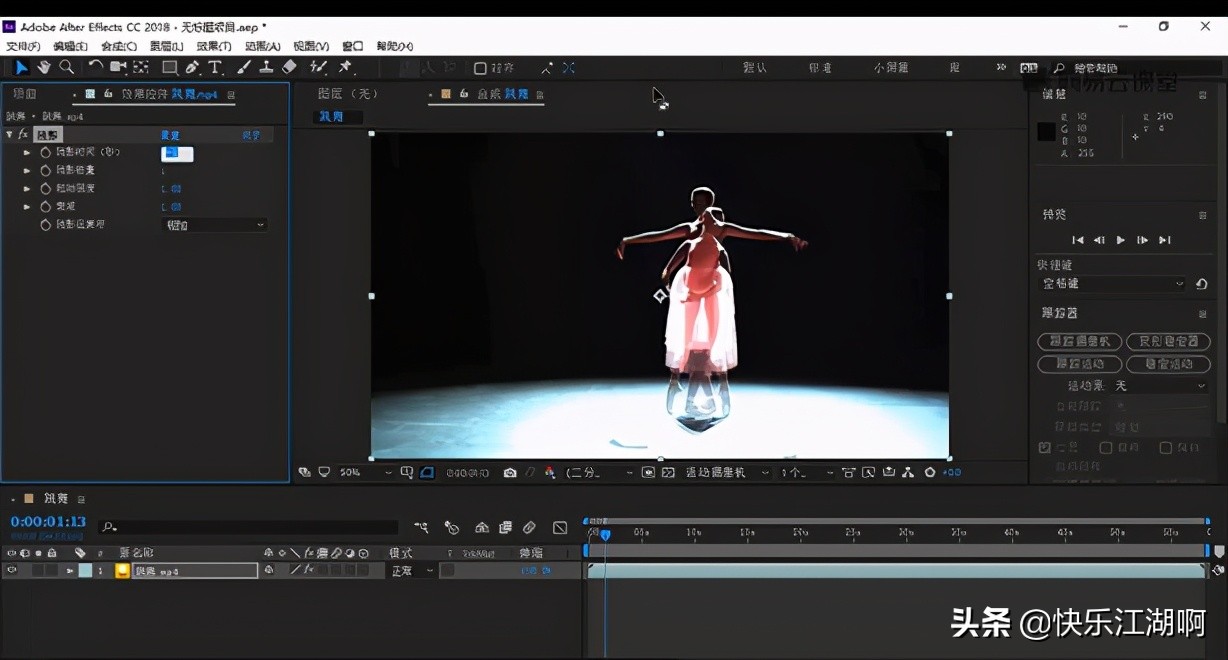The image size is (1228, 660).
Task: Select the Rectangle shape tool
Action: point(169,67)
